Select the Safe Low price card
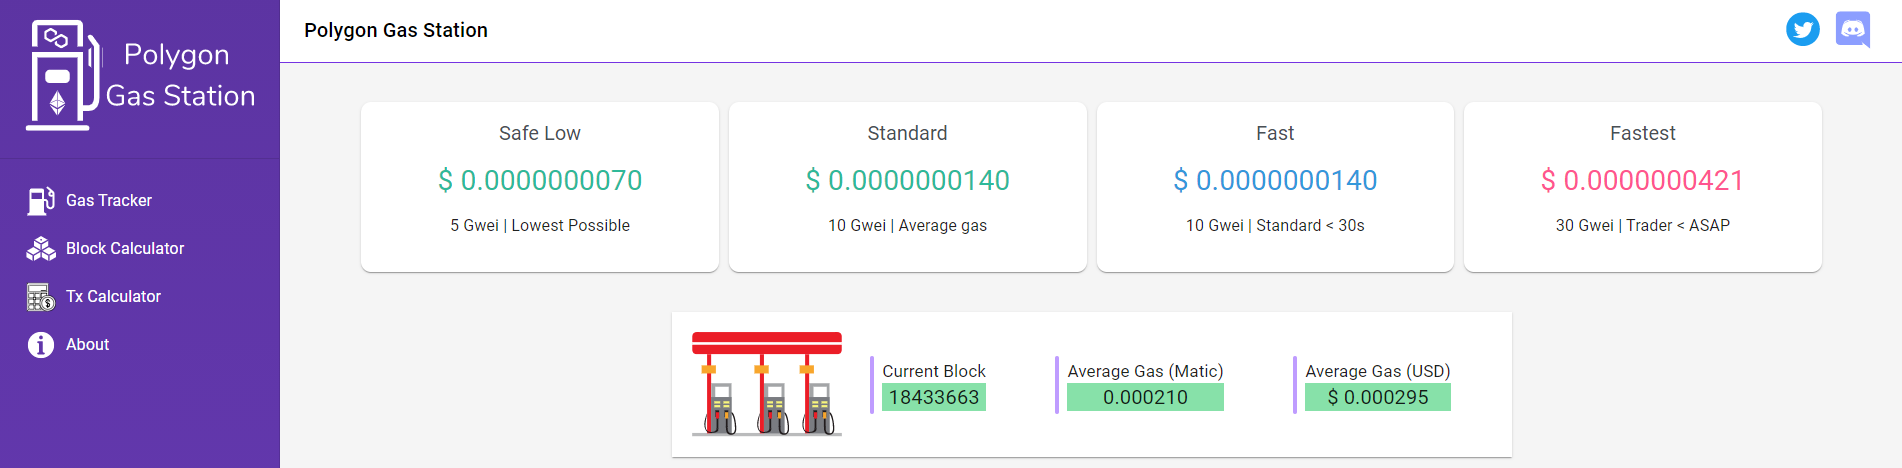Screen dimensions: 1902x468 coord(540,187)
